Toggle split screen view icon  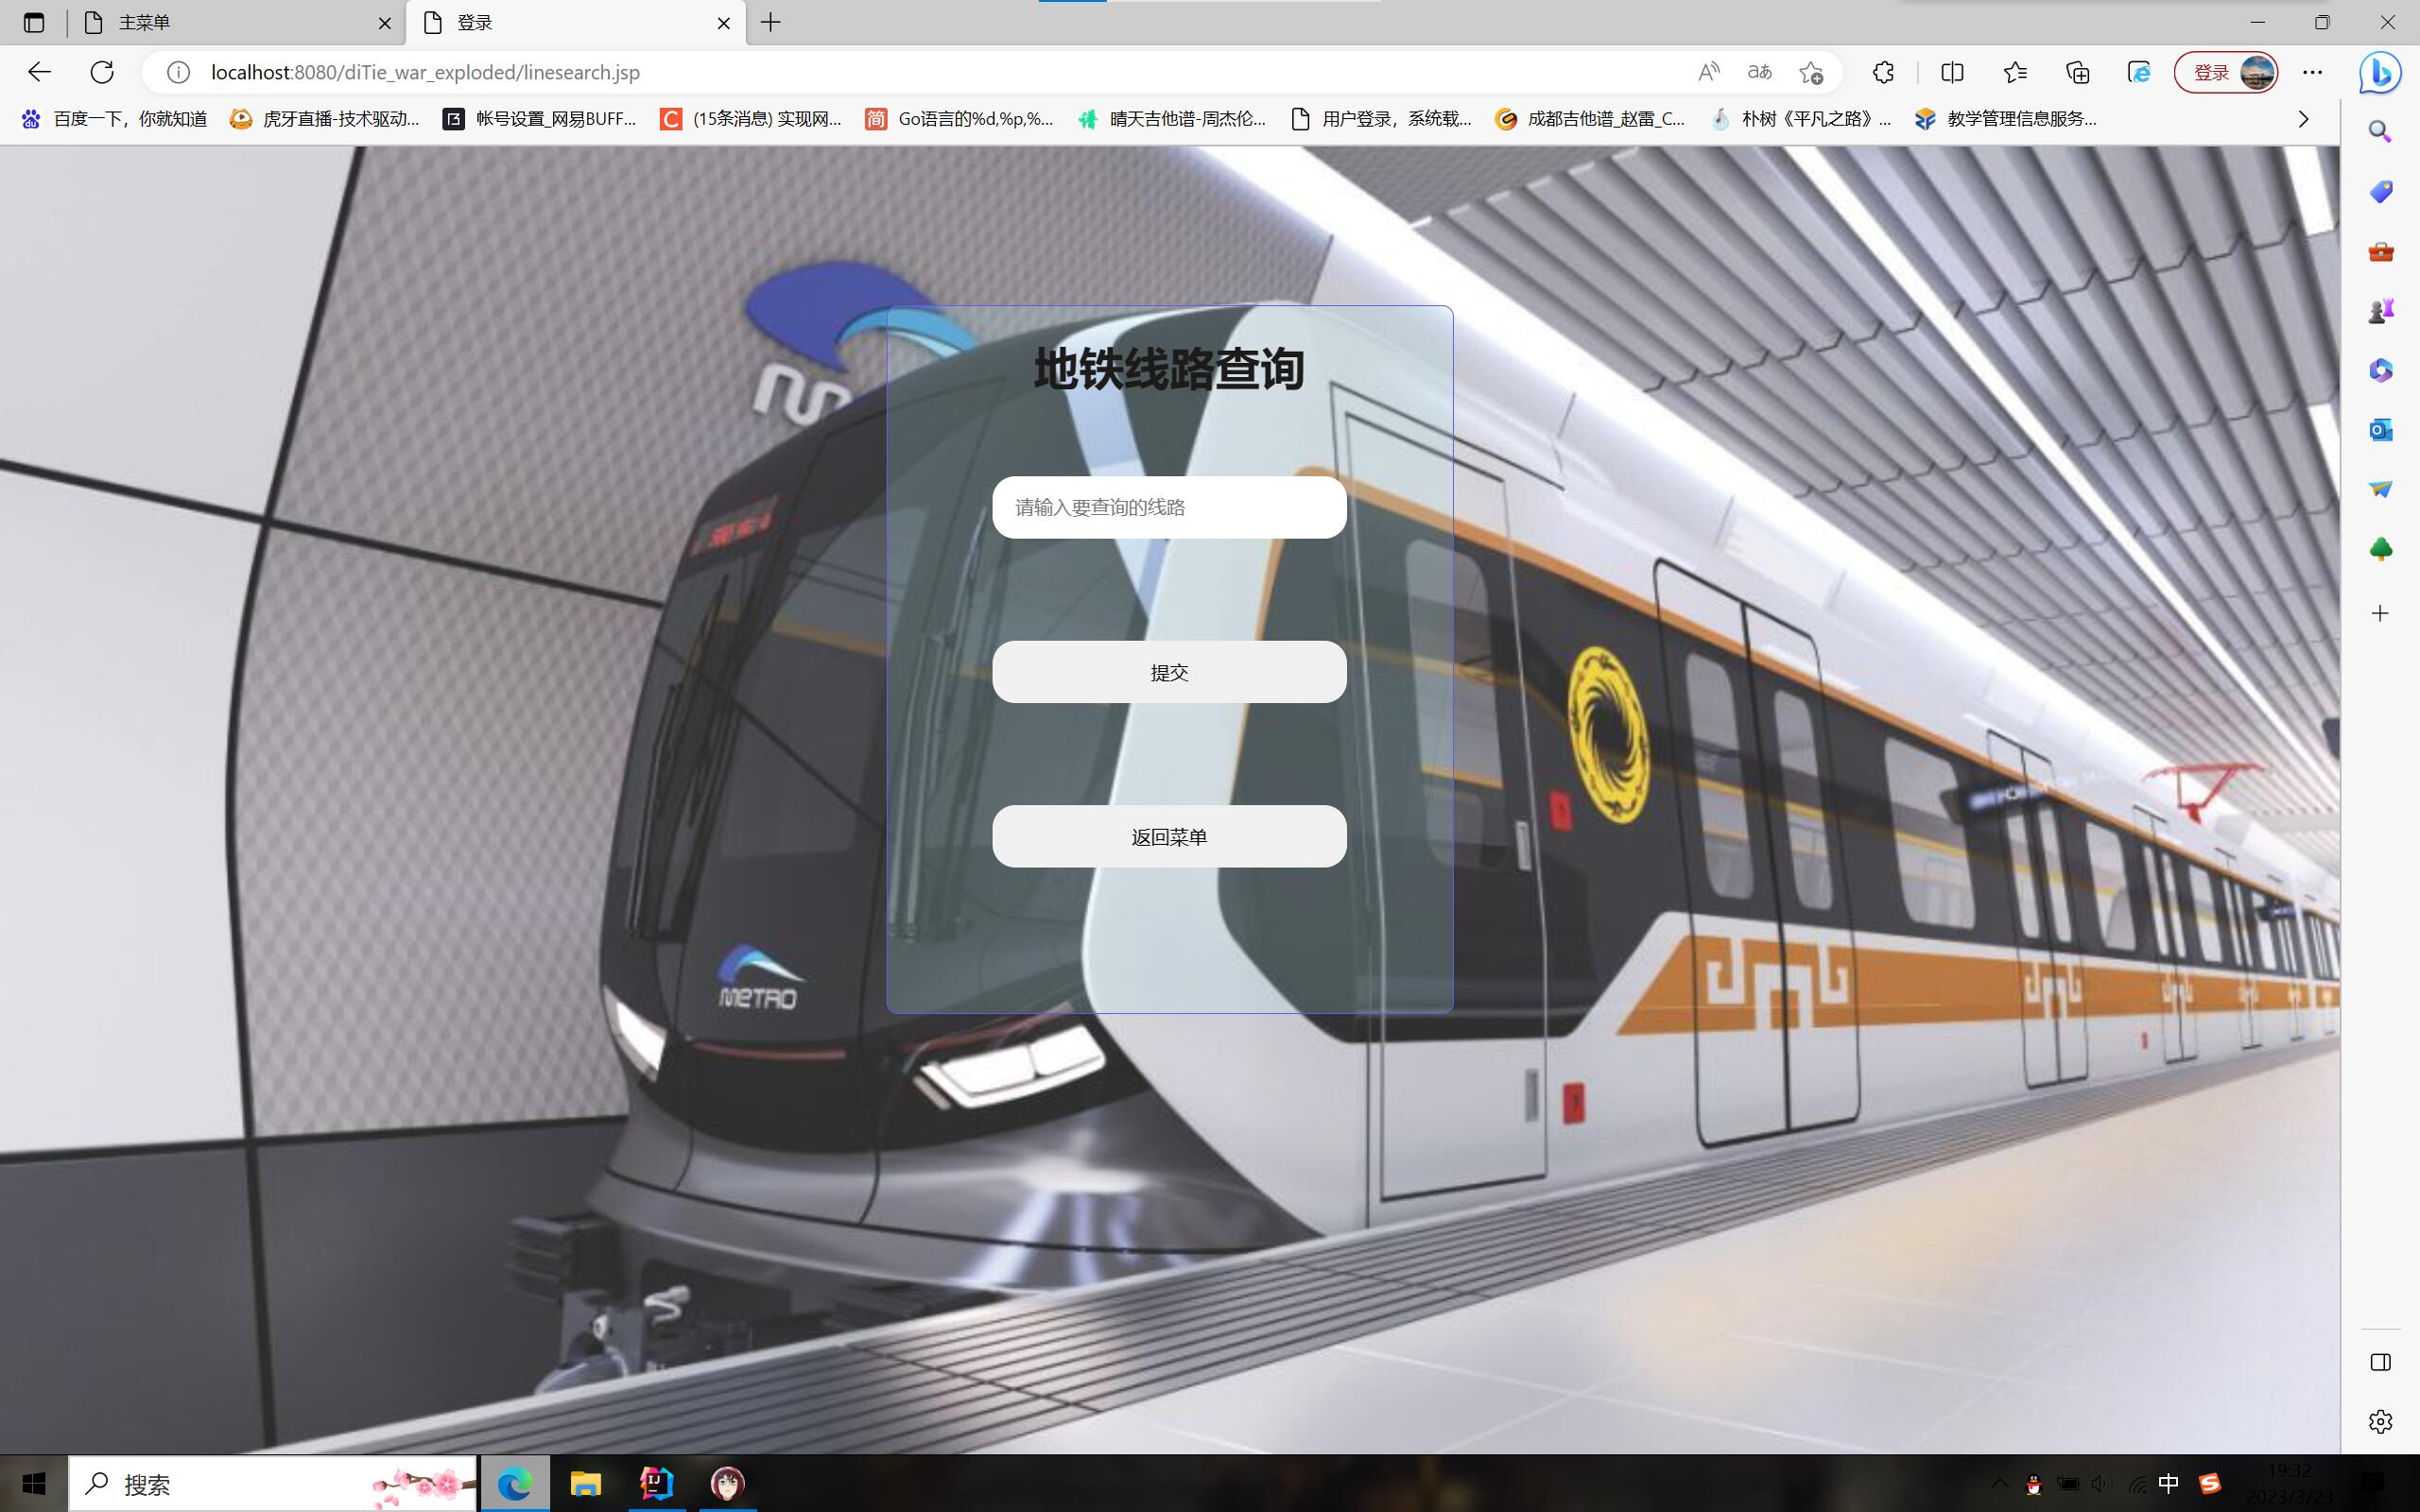(x=1951, y=72)
